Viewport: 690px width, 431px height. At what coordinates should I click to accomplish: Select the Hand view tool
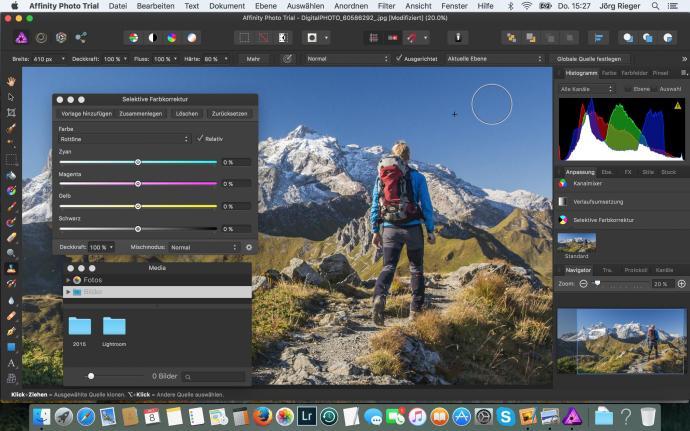11,81
